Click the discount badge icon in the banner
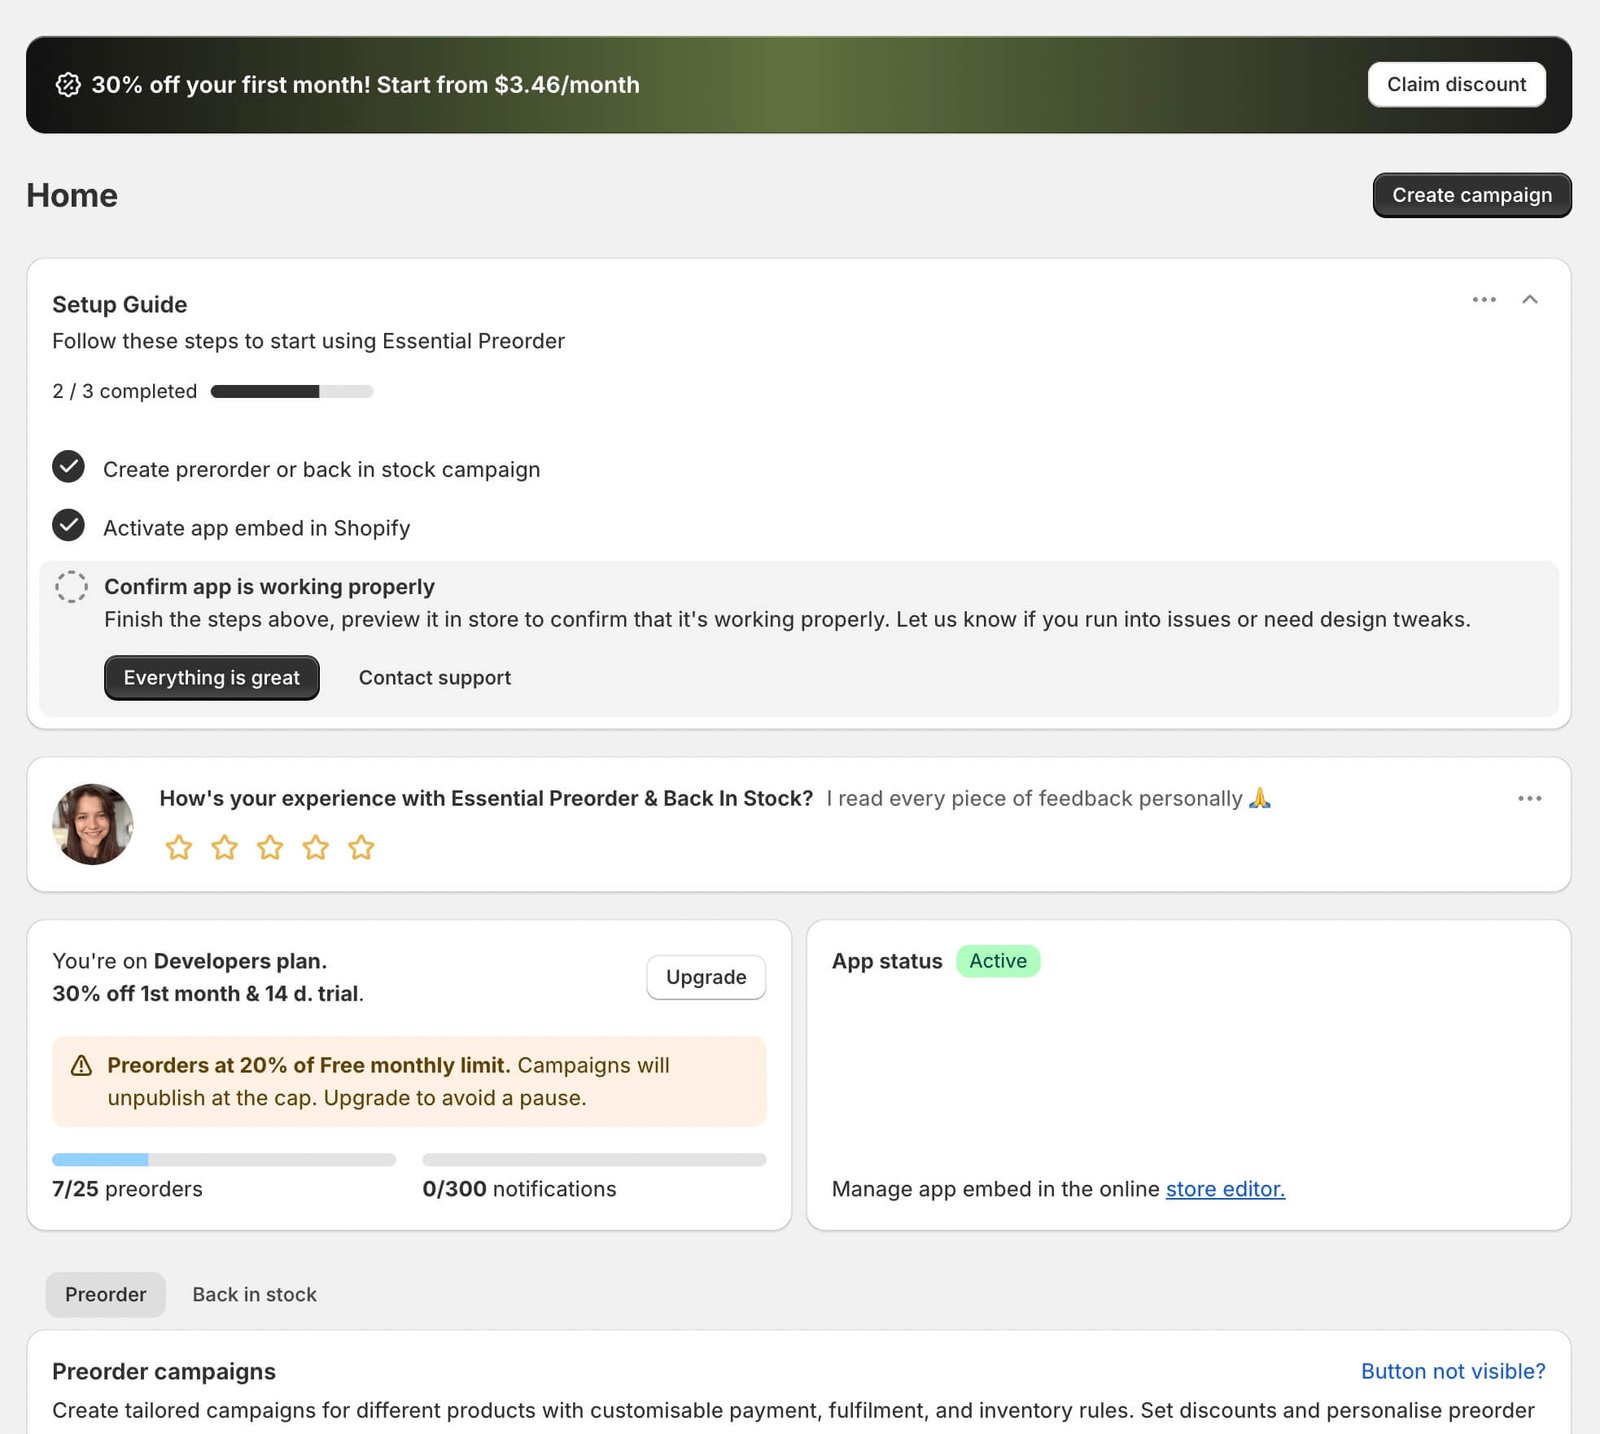 pyautogui.click(x=68, y=85)
